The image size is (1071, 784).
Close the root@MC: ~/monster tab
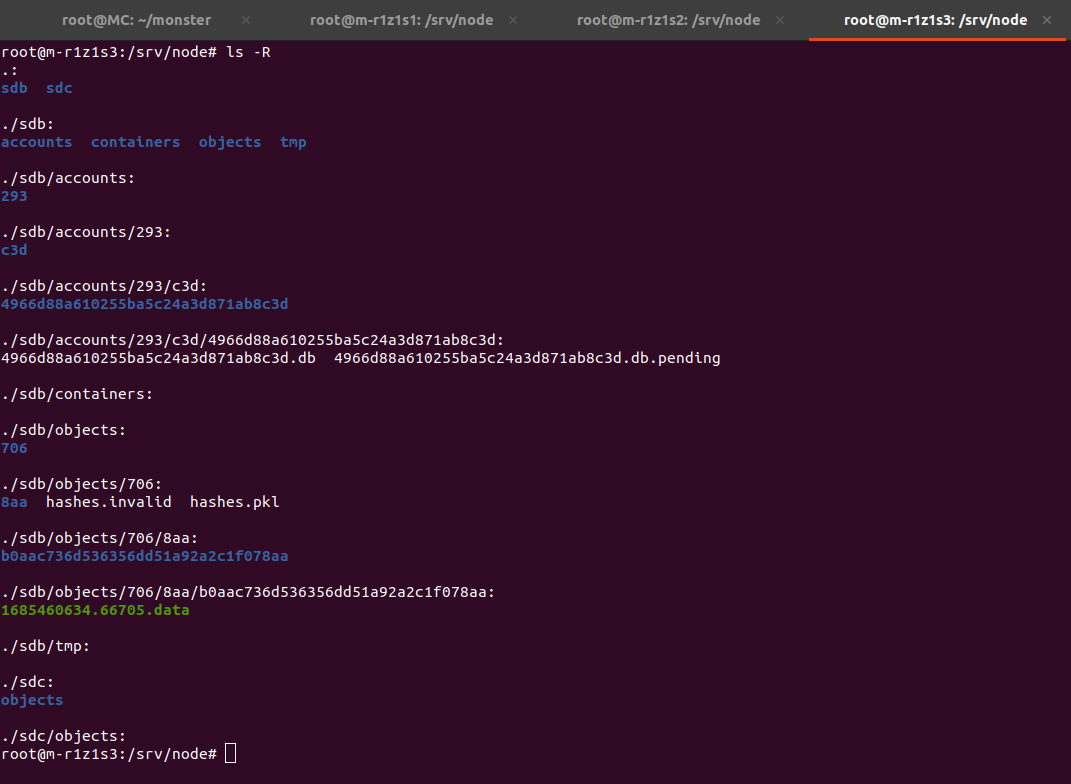(x=246, y=20)
